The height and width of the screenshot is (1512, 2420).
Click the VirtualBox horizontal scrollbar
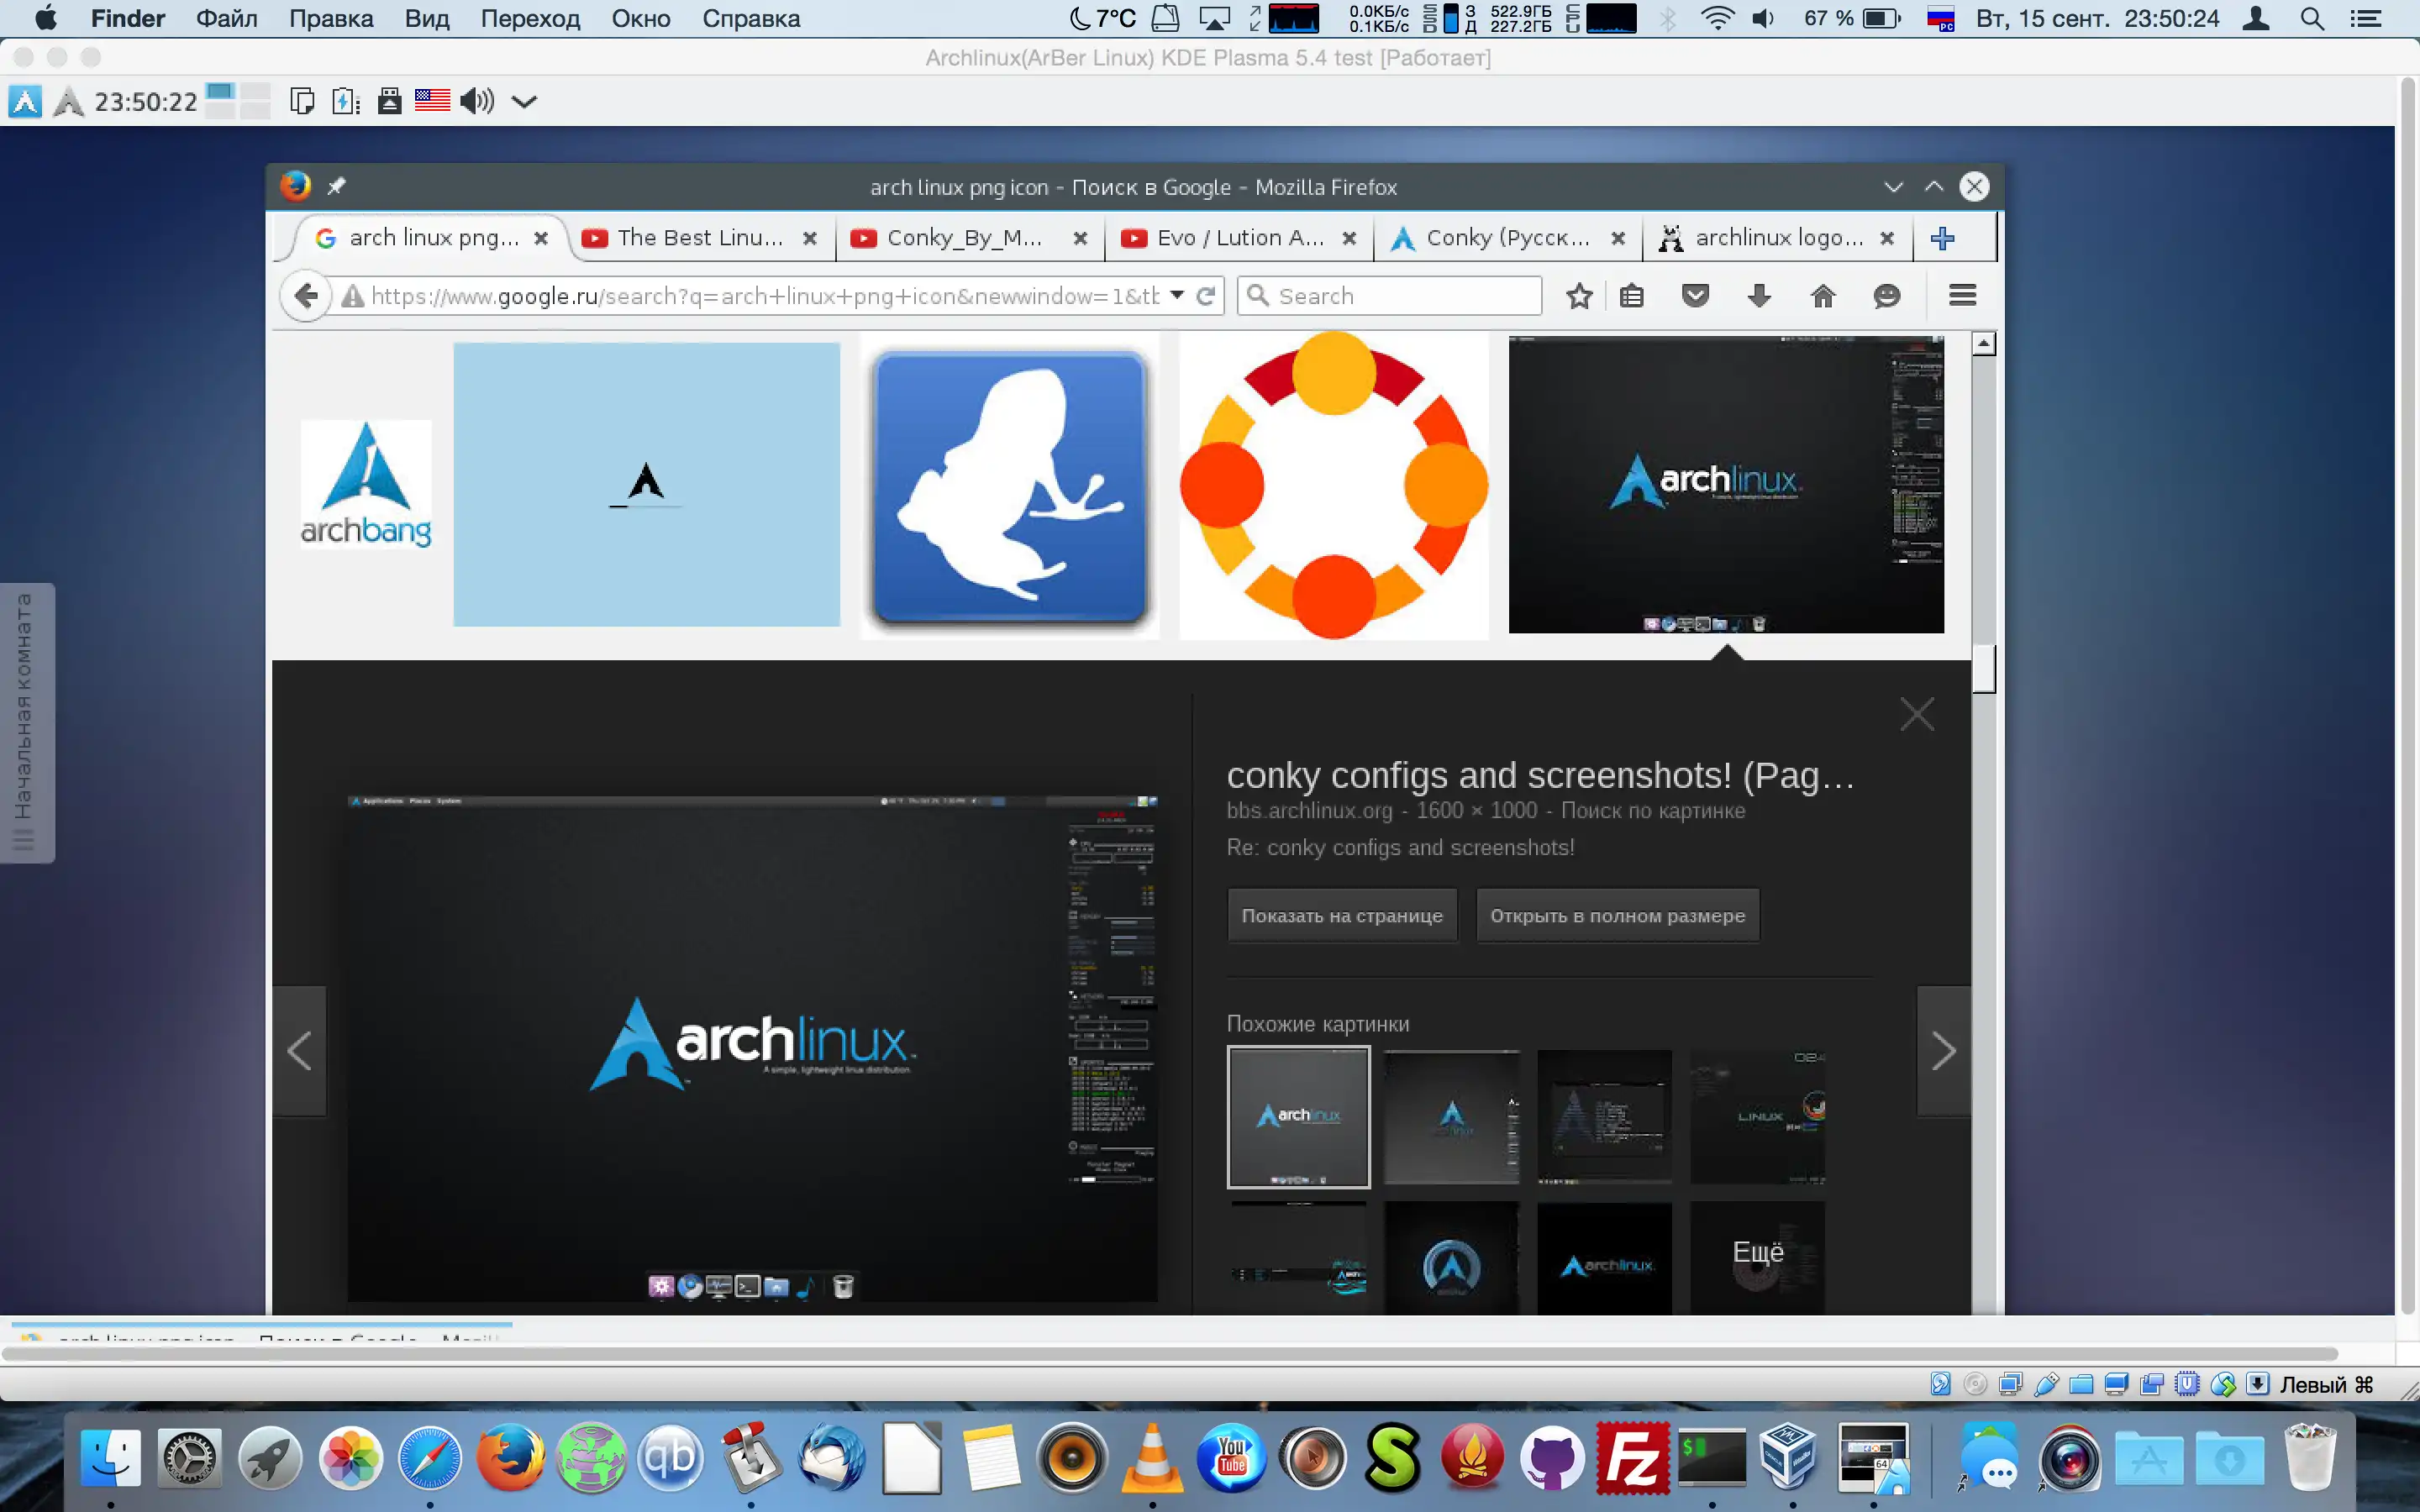pos(1170,1353)
